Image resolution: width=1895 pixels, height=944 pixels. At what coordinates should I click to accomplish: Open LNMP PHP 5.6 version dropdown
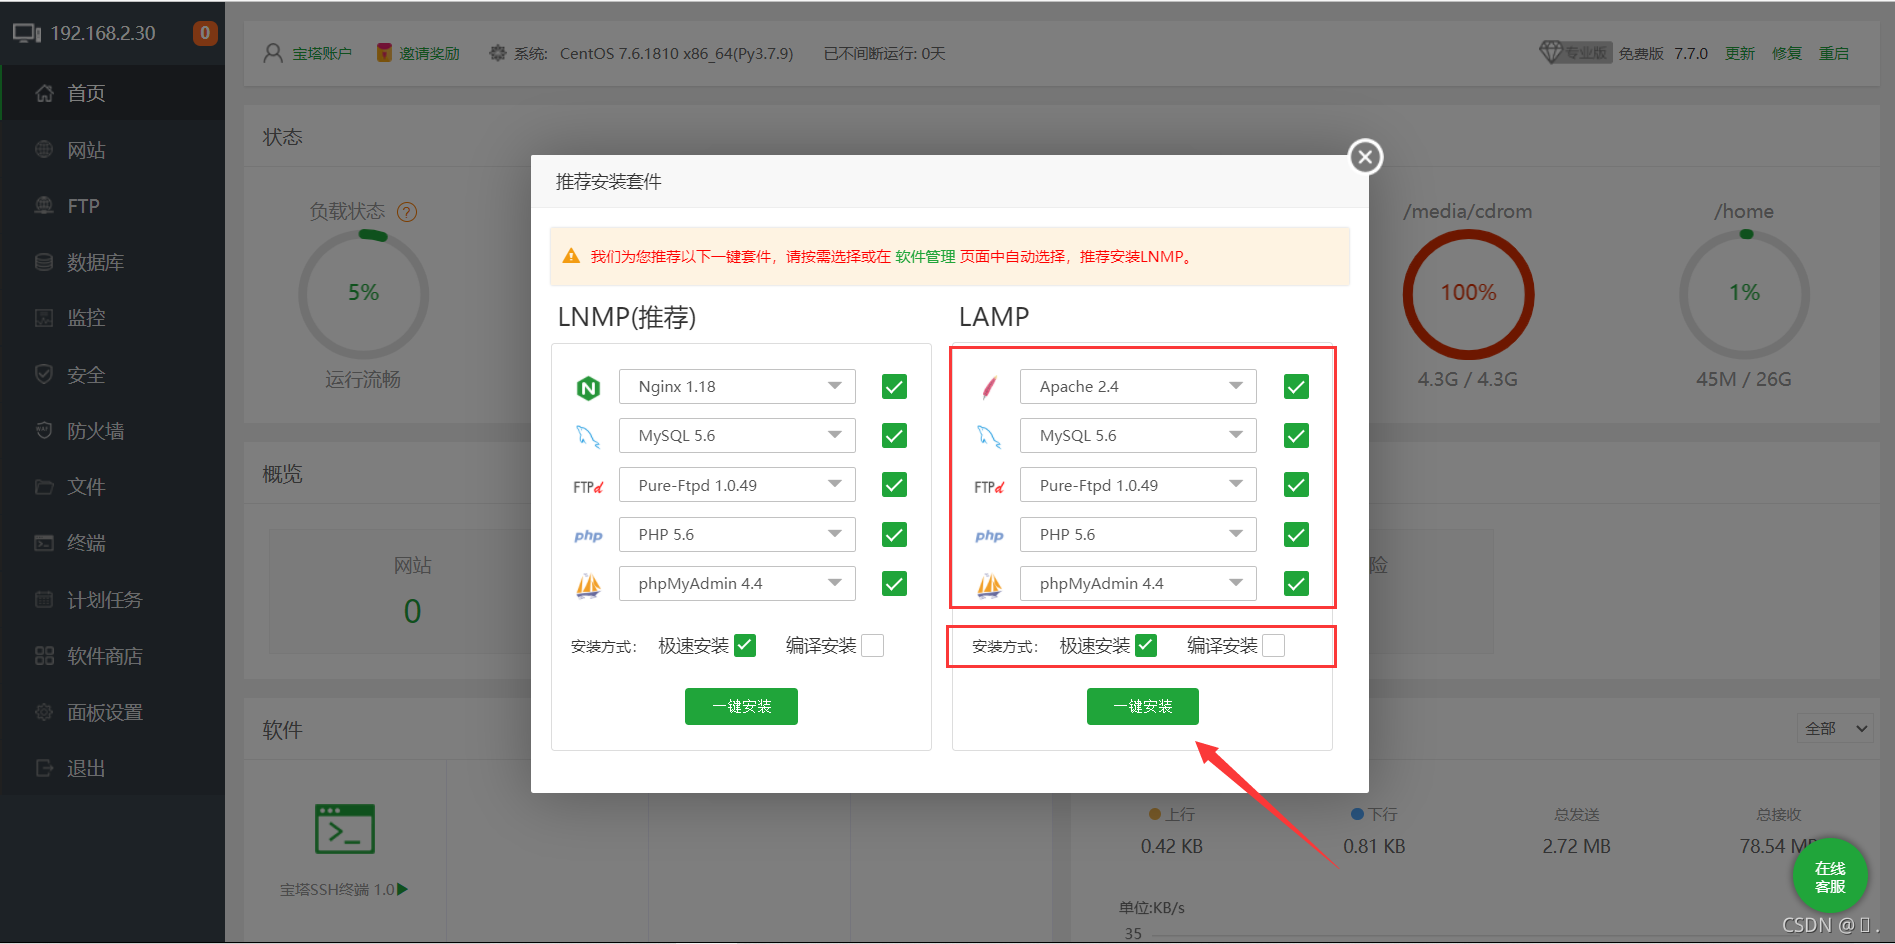pyautogui.click(x=737, y=535)
